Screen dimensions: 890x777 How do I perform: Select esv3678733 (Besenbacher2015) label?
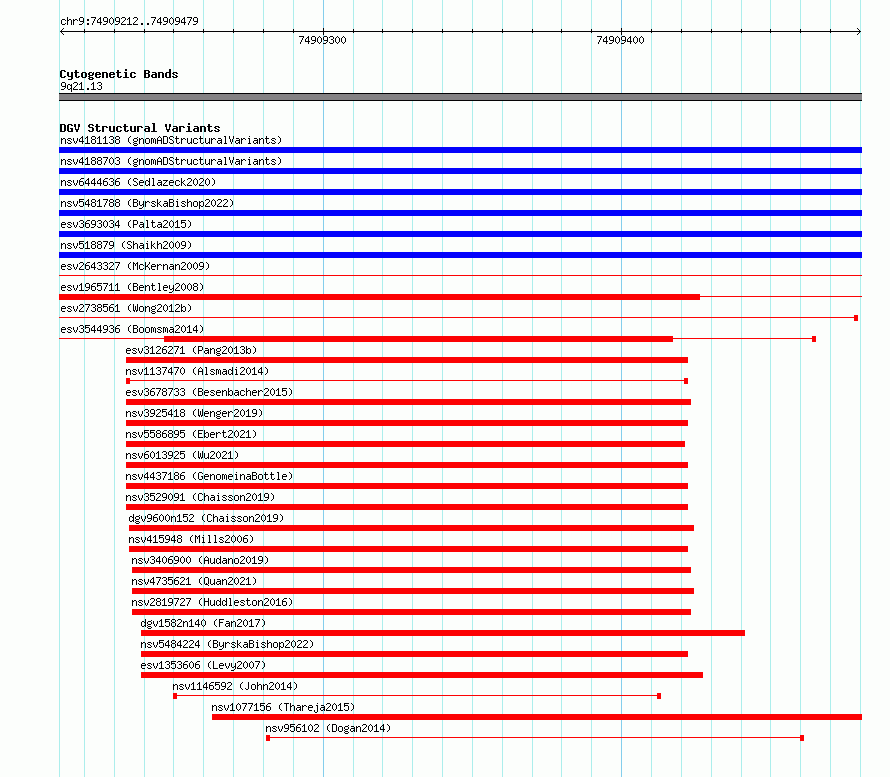(209, 392)
